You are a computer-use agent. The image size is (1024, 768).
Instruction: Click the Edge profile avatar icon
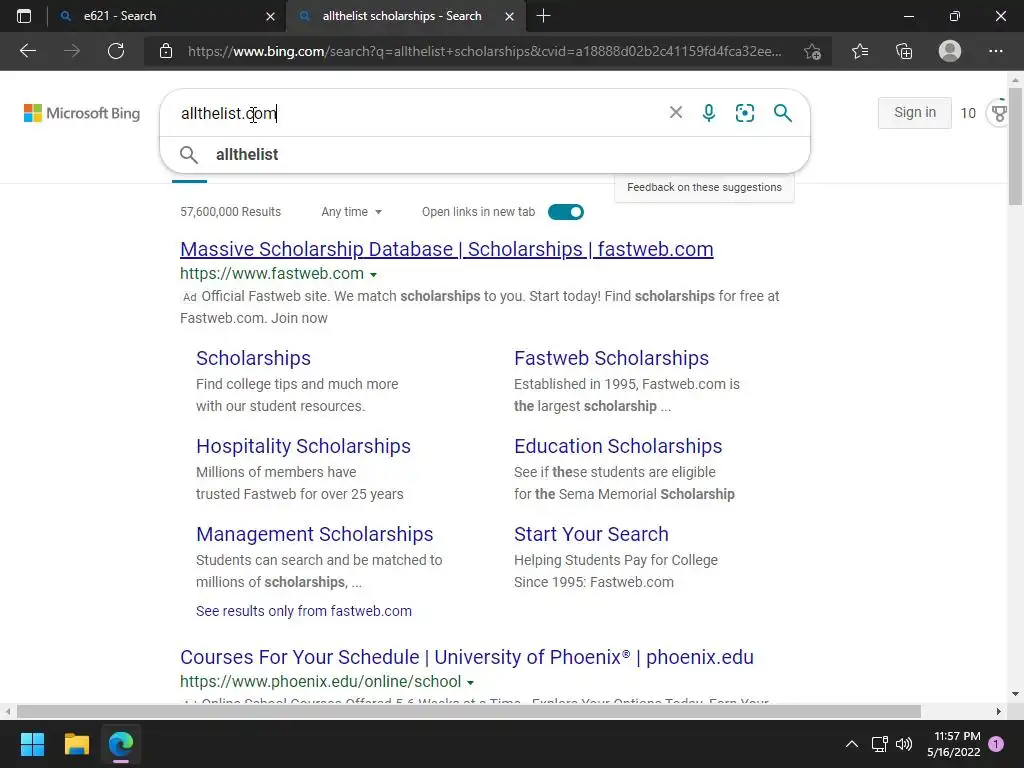point(950,51)
